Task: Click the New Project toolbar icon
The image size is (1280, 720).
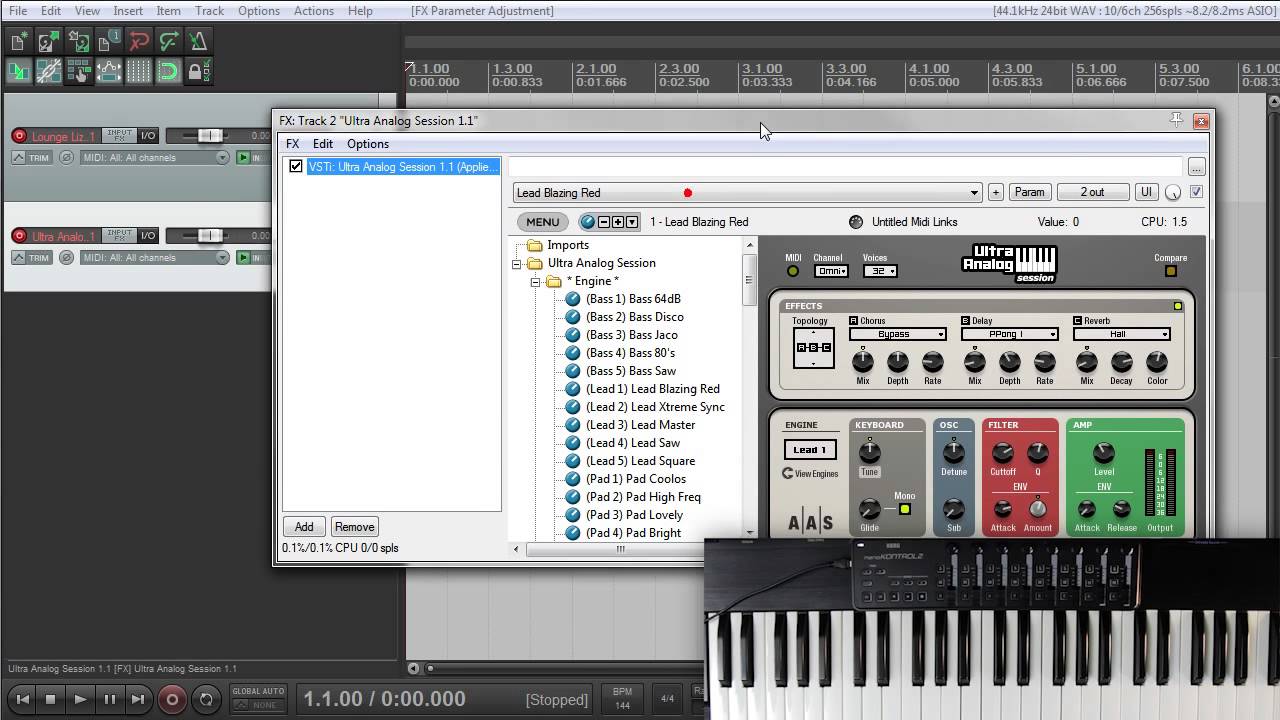Action: pos(19,41)
